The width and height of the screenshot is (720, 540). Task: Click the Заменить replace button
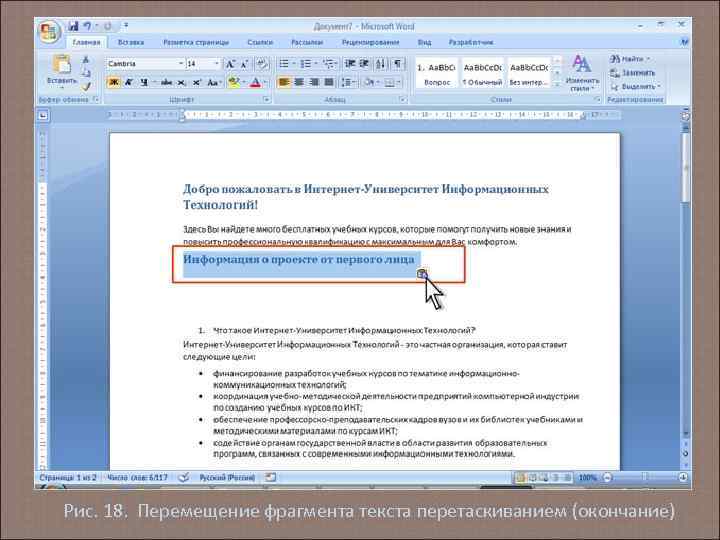[x=632, y=73]
